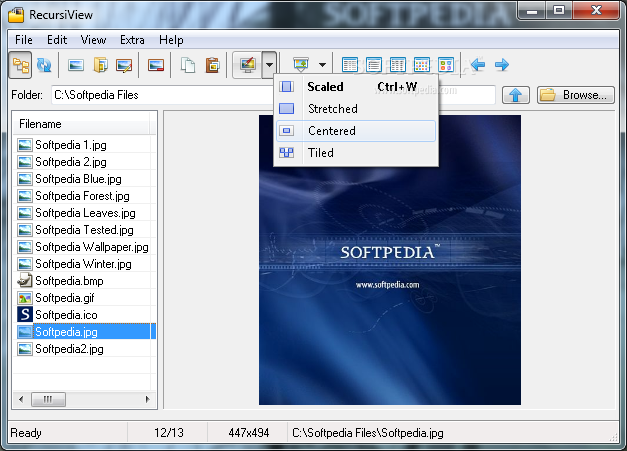Screen dimensions: 627x451
Task: Open the Edit menu
Action: tap(57, 40)
